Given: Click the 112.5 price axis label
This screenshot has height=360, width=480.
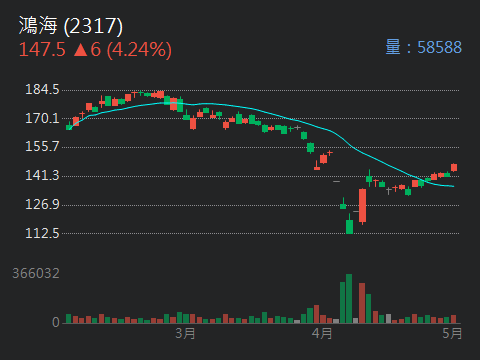Looking at the screenshot, I should pyautogui.click(x=42, y=233).
